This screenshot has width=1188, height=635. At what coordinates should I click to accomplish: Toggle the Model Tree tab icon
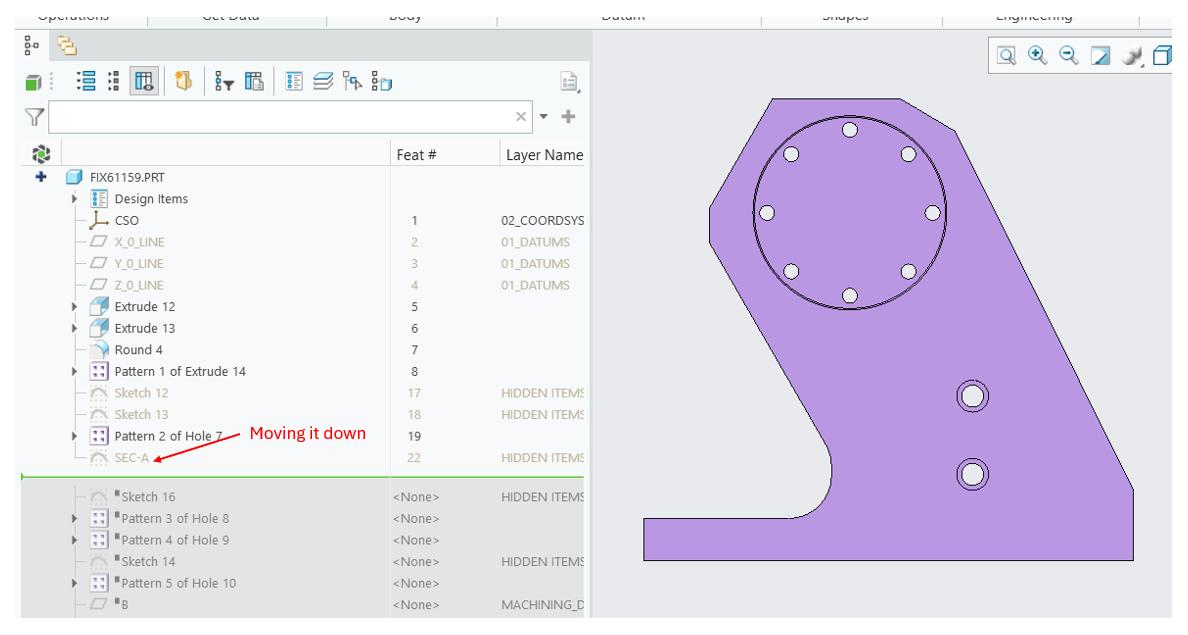click(30, 45)
